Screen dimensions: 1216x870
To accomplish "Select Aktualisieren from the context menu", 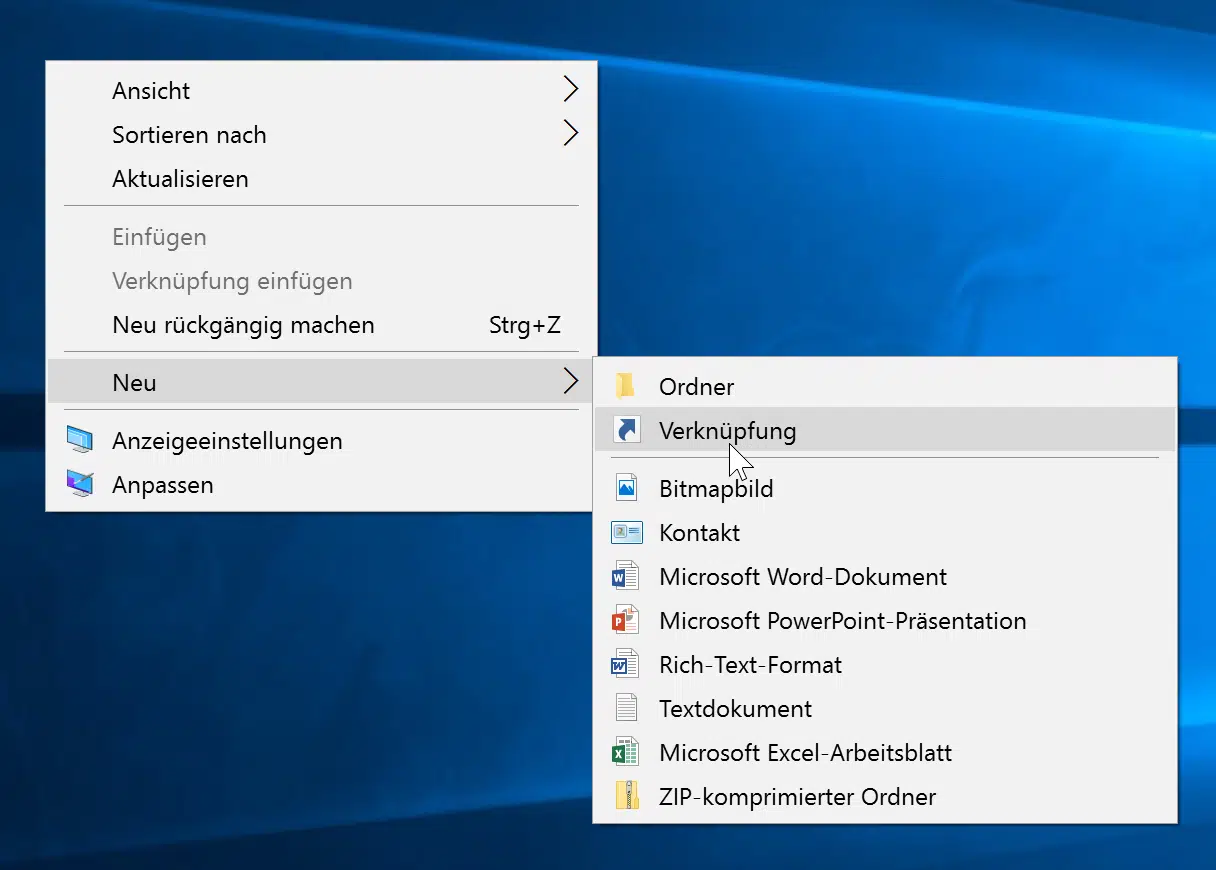I will pos(180,179).
